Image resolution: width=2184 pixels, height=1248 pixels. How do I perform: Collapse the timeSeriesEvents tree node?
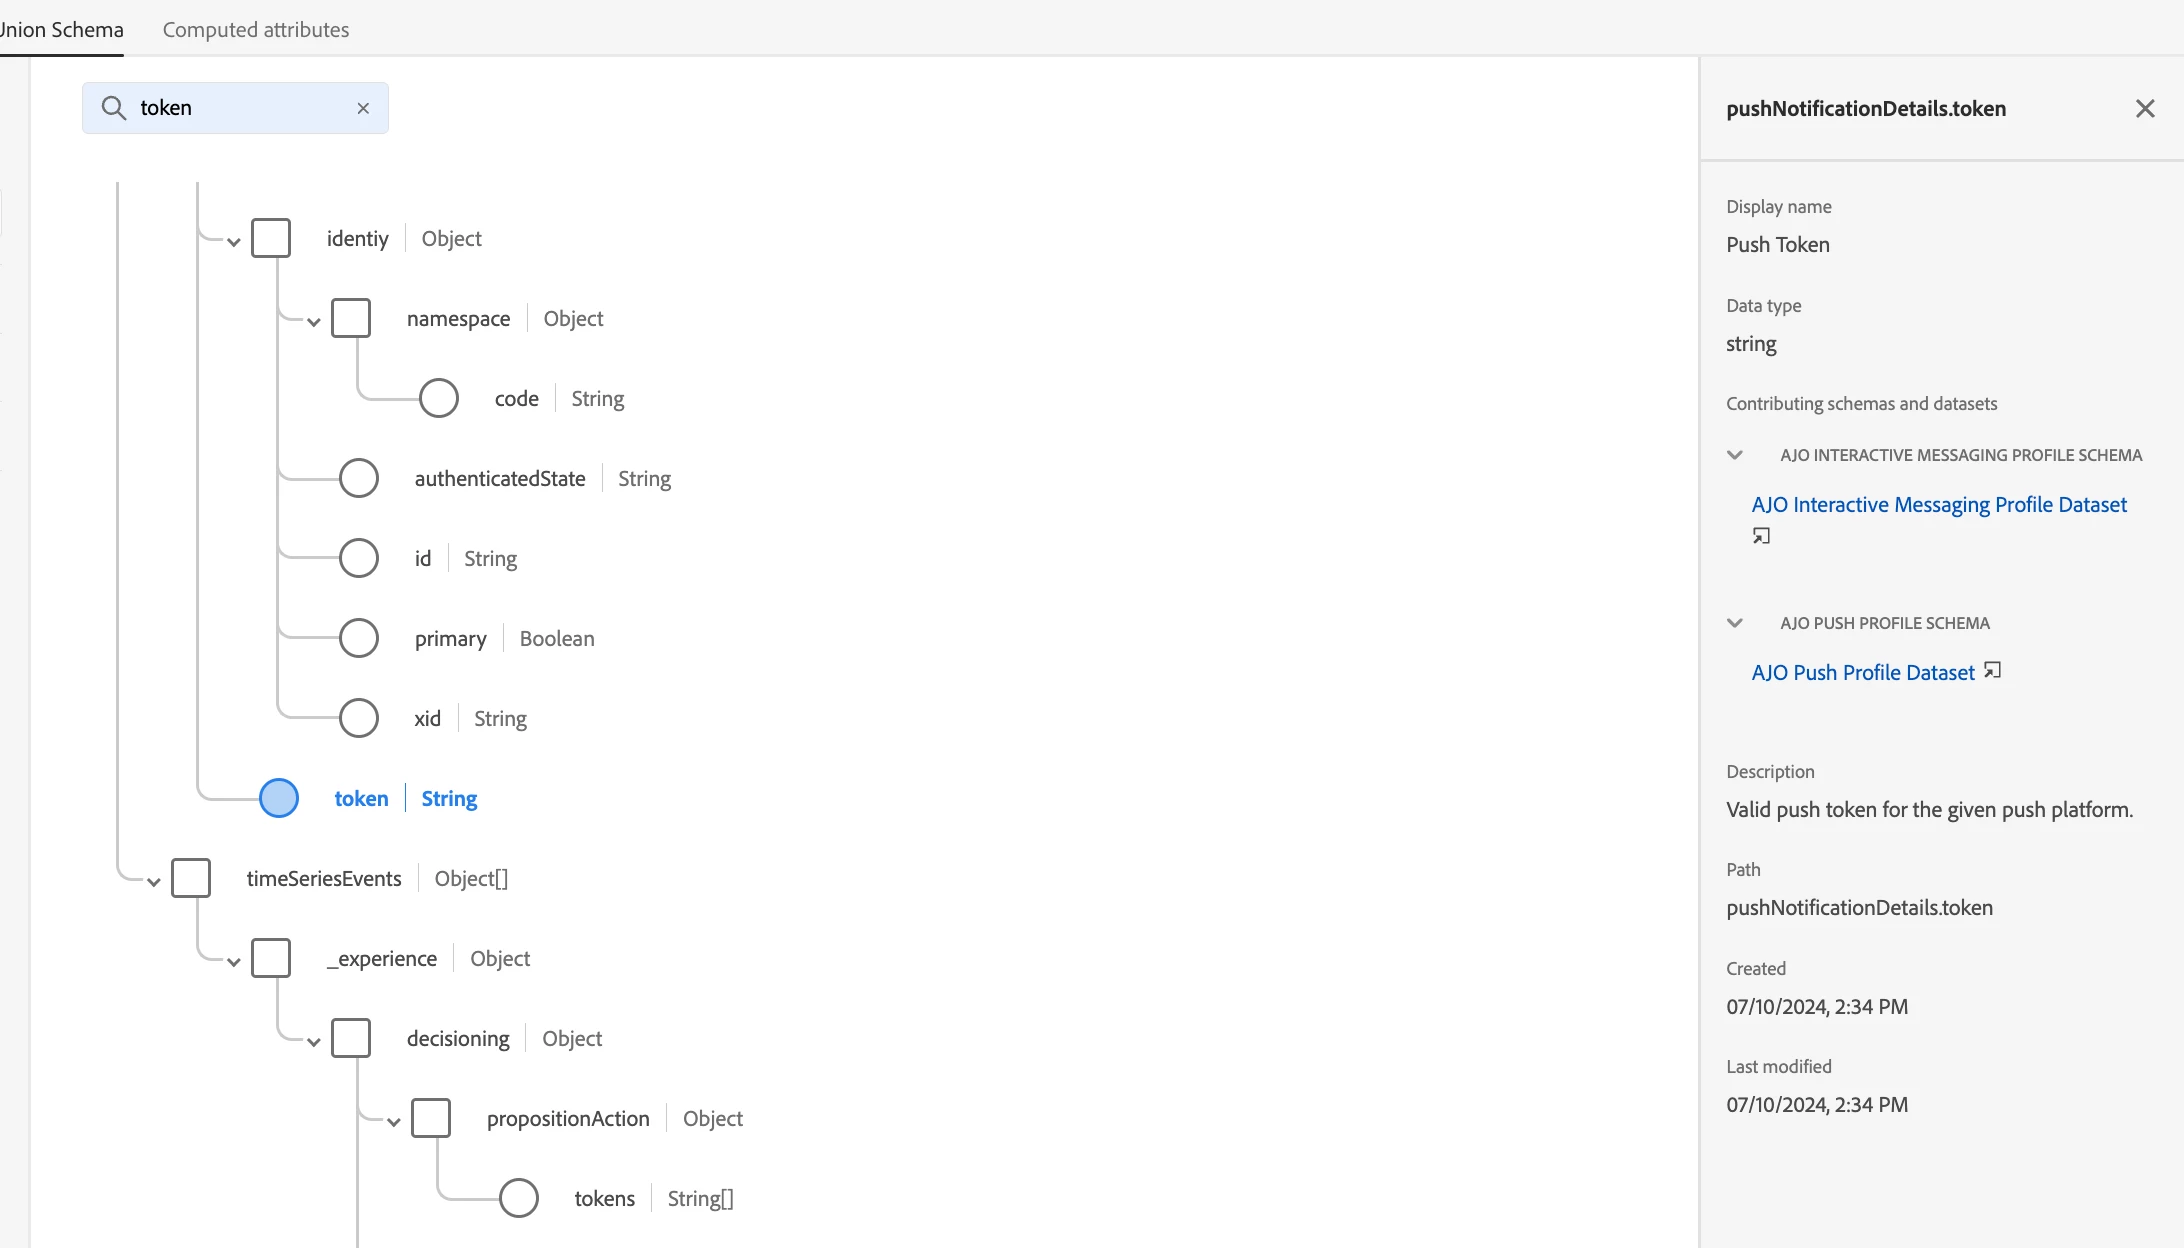(x=154, y=882)
